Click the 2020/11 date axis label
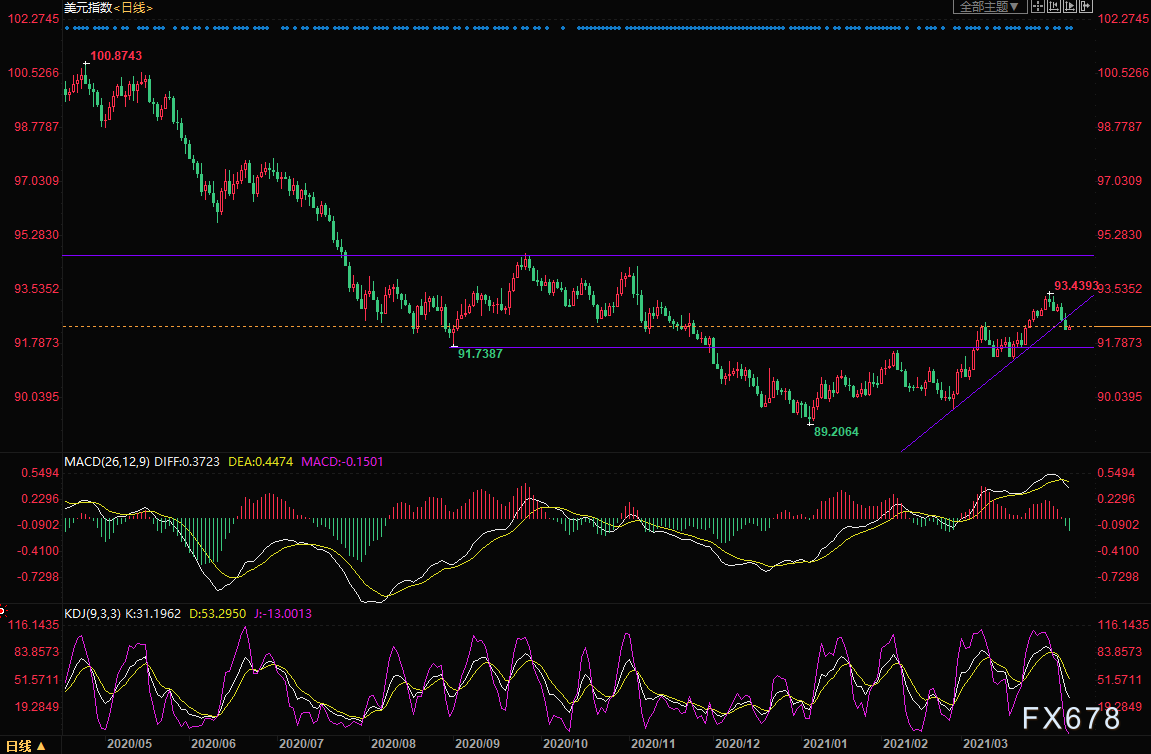Image resolution: width=1151 pixels, height=754 pixels. pos(653,744)
